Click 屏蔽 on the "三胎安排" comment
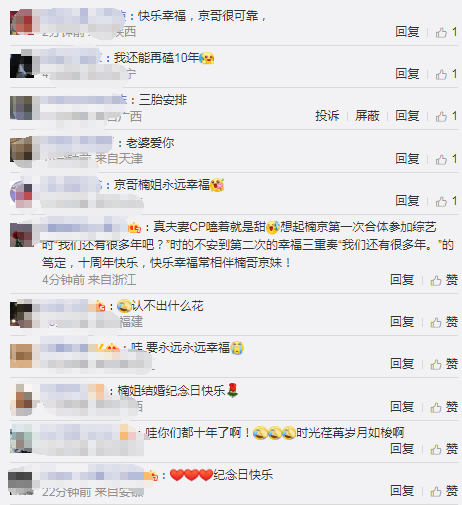The image size is (462, 505). pos(367,116)
